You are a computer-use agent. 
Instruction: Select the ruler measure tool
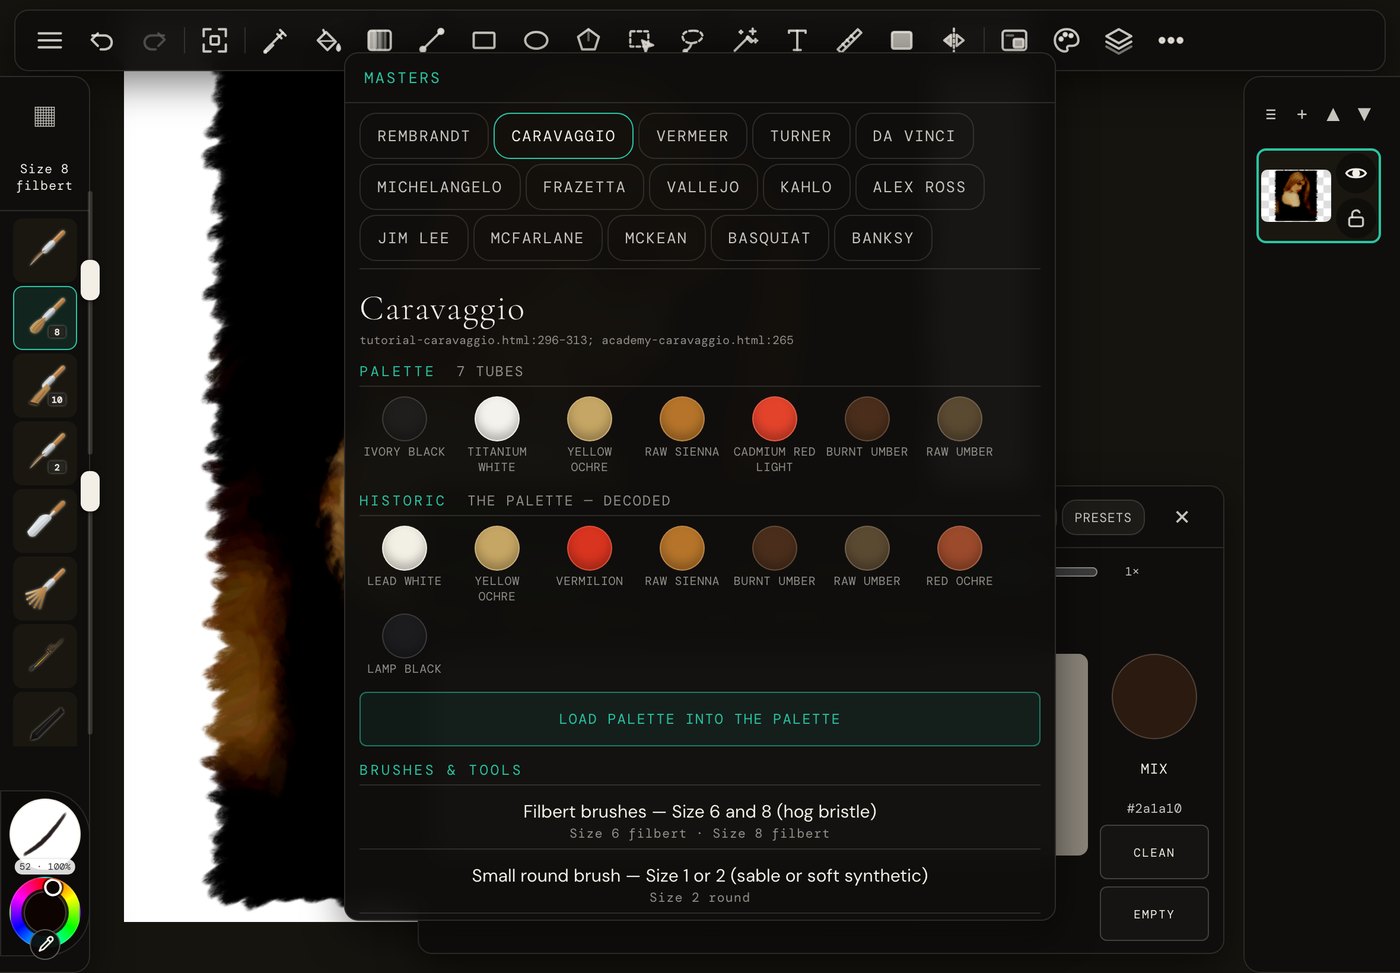point(849,40)
